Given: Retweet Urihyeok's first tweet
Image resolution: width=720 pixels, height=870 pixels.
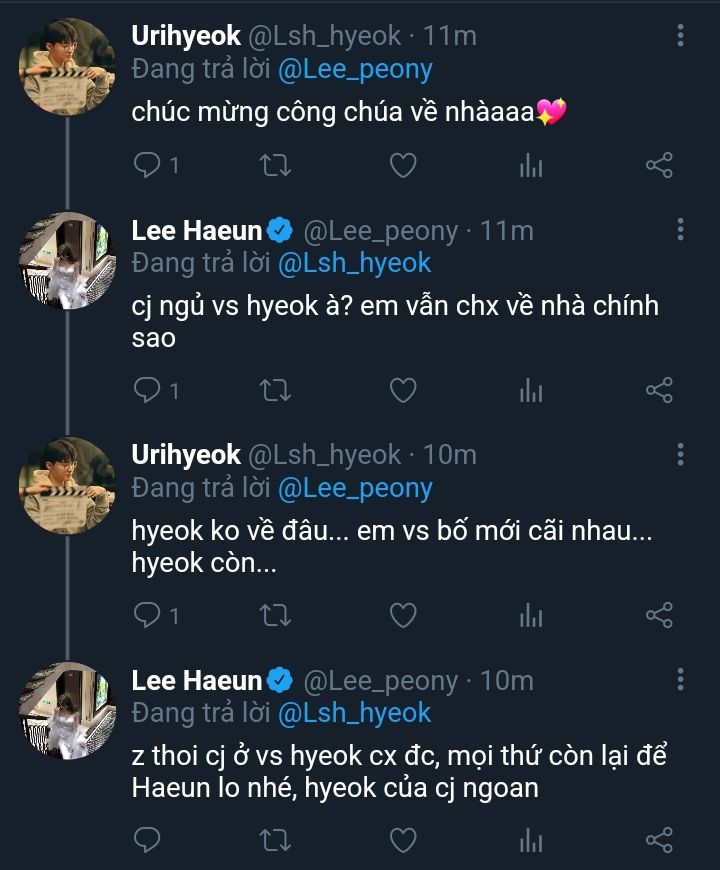Looking at the screenshot, I should [x=275, y=166].
